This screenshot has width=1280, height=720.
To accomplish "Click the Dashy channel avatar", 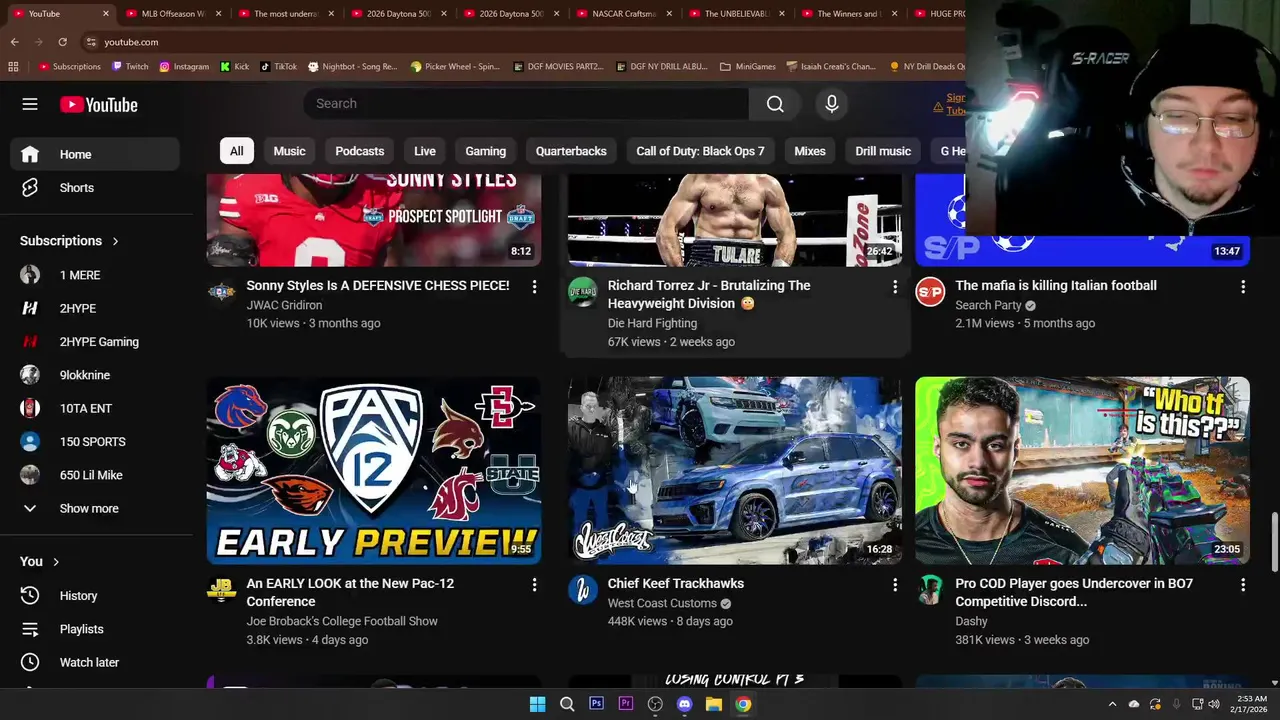I will [x=930, y=590].
